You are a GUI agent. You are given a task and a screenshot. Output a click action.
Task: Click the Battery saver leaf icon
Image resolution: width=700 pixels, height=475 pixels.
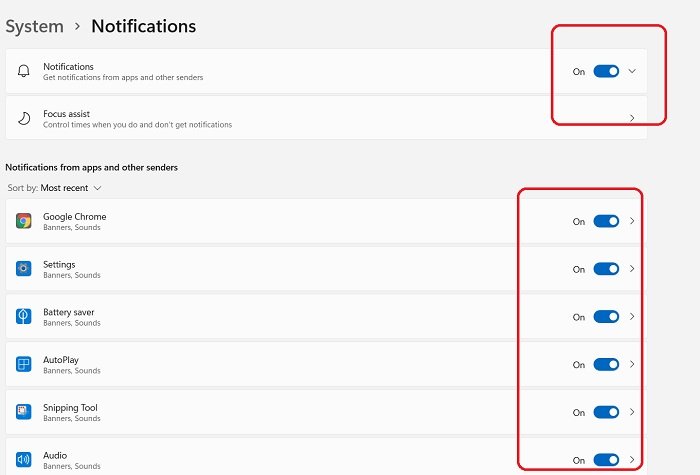coord(24,317)
